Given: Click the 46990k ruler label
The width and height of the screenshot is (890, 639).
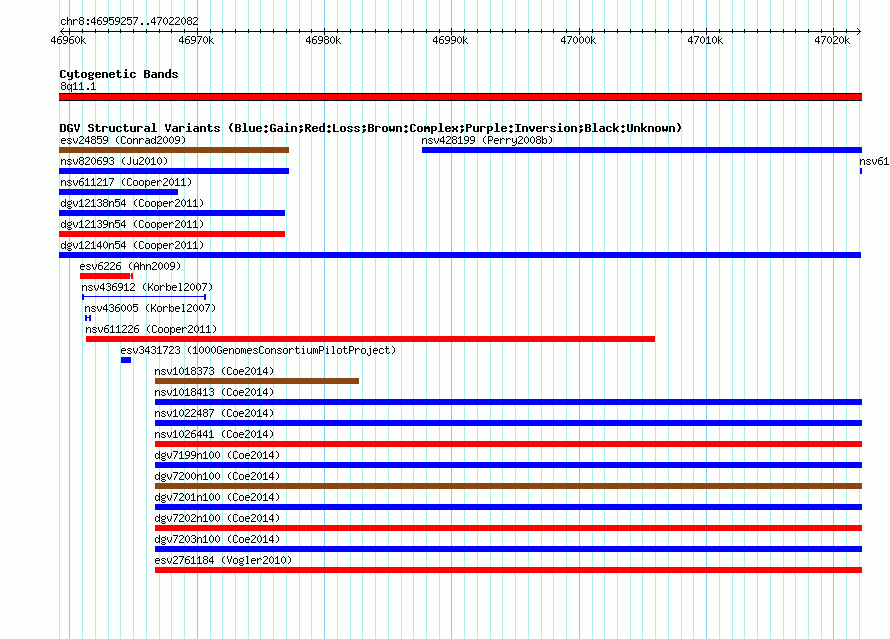Looking at the screenshot, I should tap(451, 40).
